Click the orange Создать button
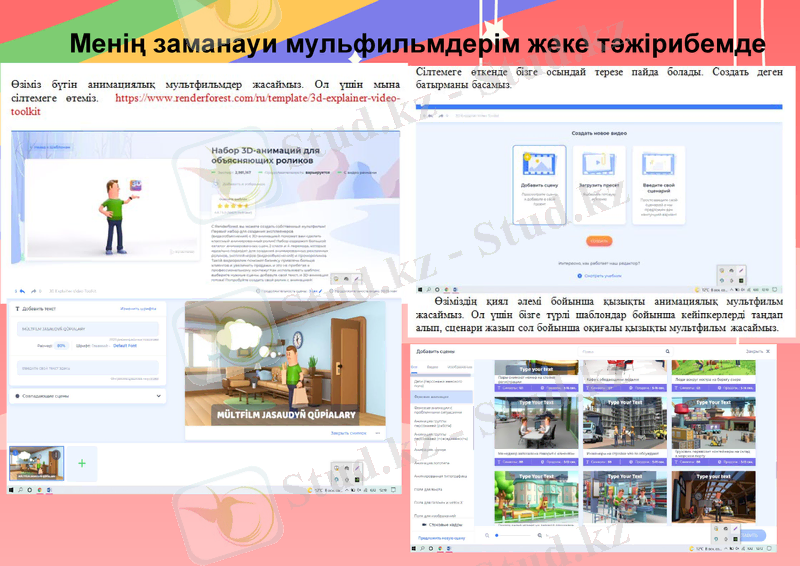 pos(599,241)
